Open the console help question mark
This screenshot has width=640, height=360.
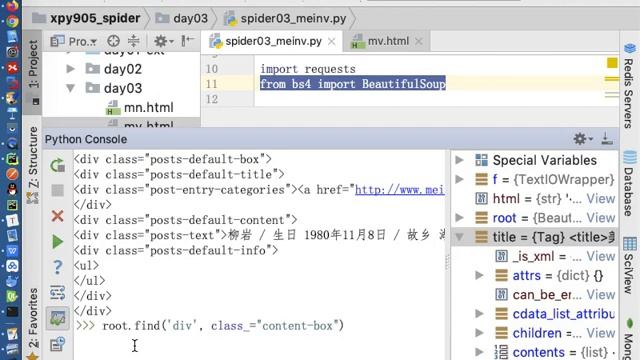(x=58, y=267)
